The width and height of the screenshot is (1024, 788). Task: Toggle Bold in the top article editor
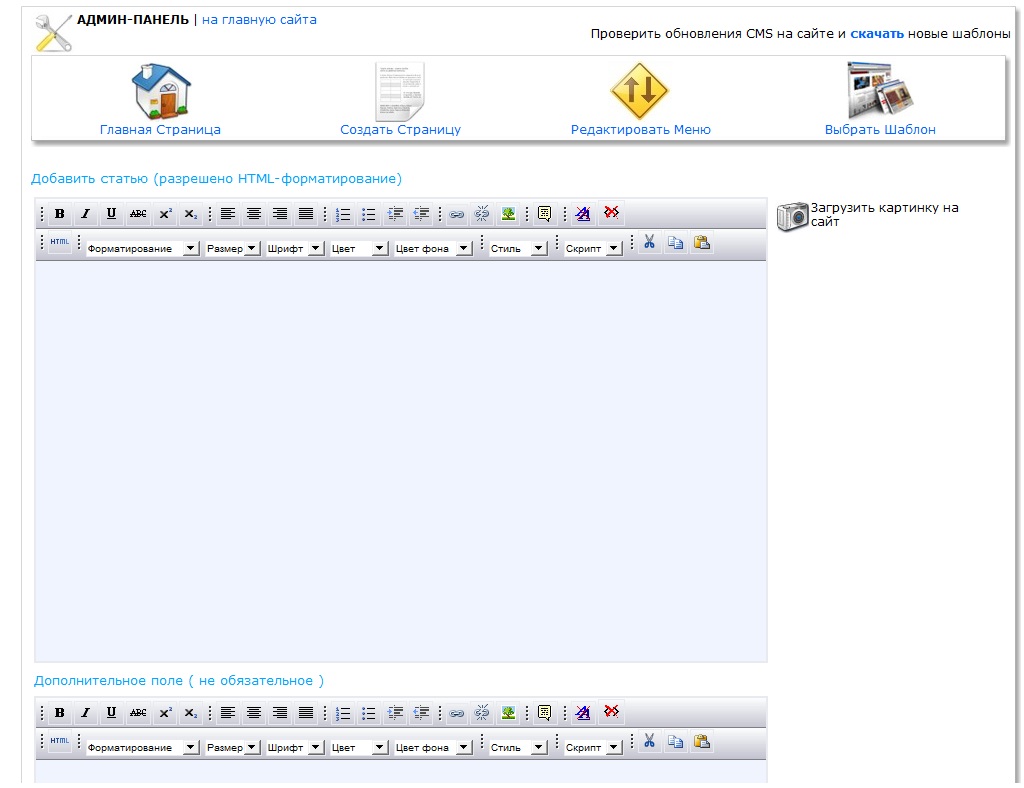click(x=60, y=213)
